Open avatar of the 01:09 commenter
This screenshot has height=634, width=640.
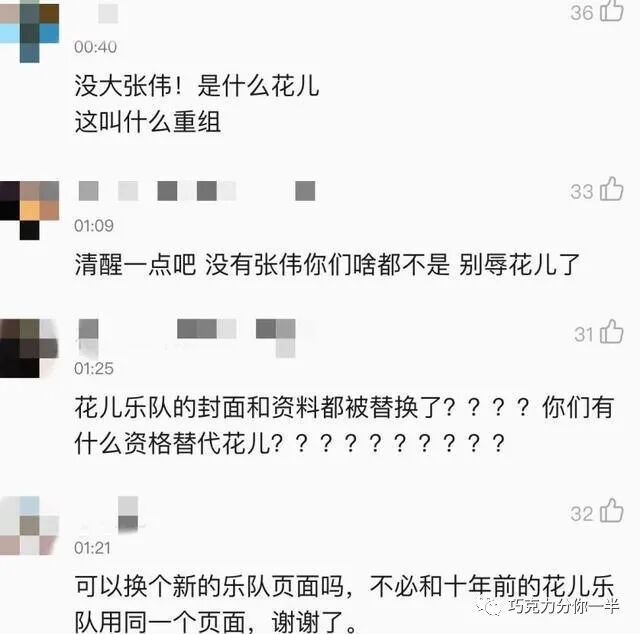[29, 211]
